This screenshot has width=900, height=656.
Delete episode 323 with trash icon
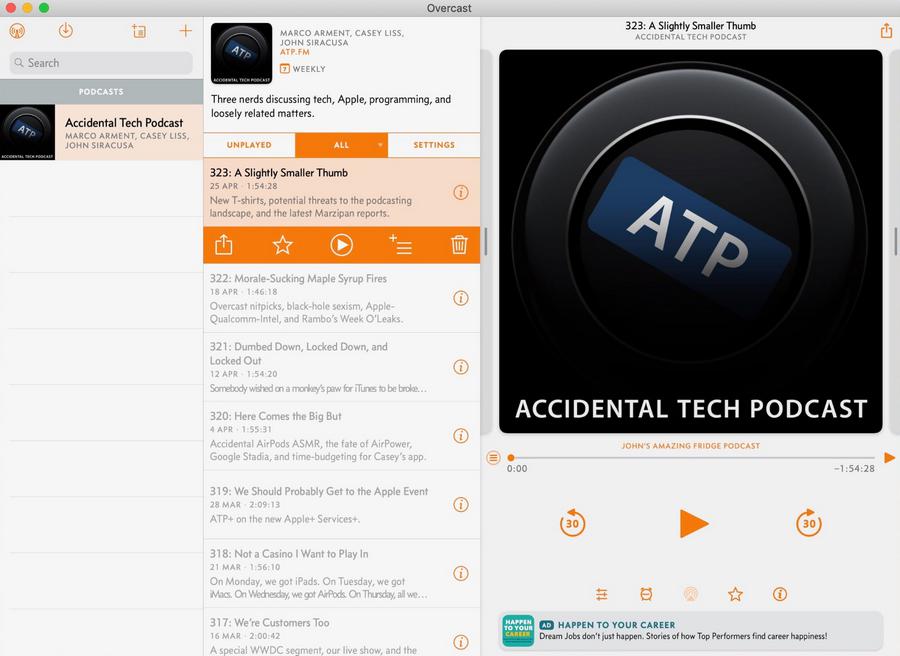(459, 245)
